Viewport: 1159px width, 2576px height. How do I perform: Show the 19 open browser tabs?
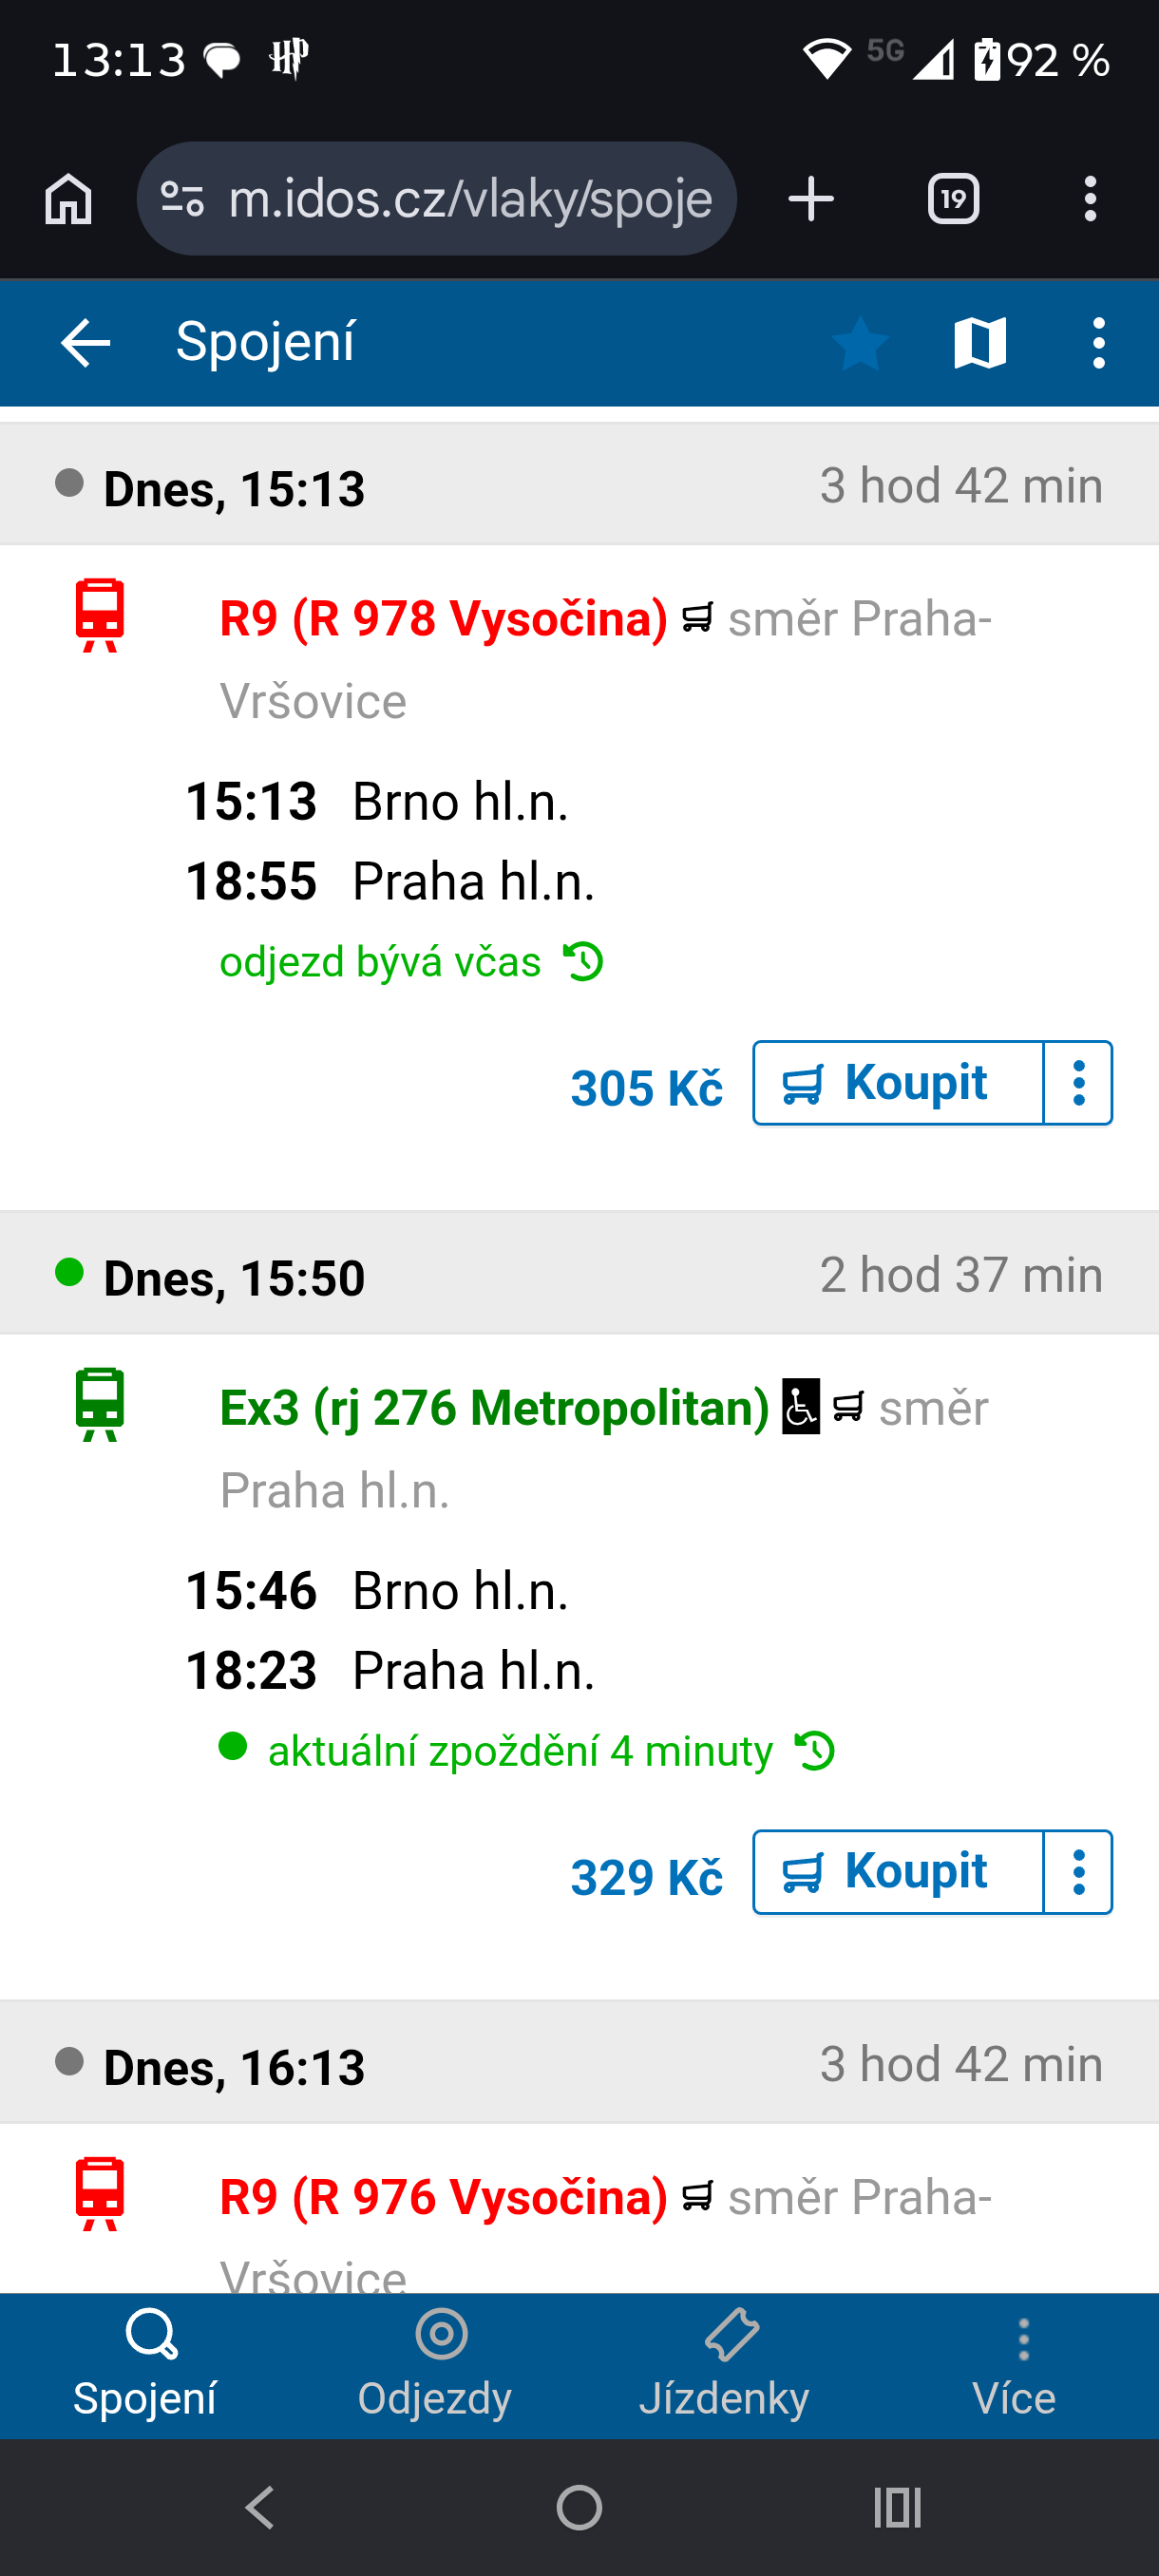tap(952, 198)
